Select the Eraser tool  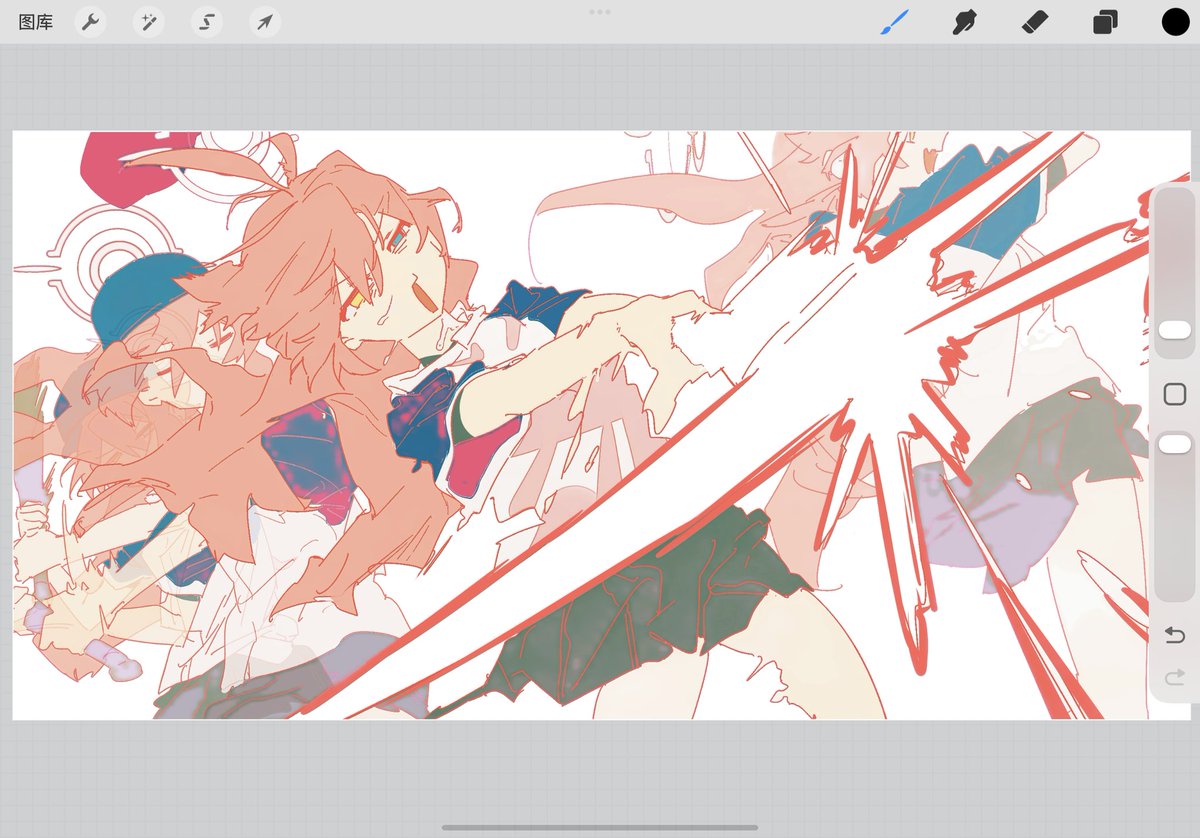tap(1034, 22)
